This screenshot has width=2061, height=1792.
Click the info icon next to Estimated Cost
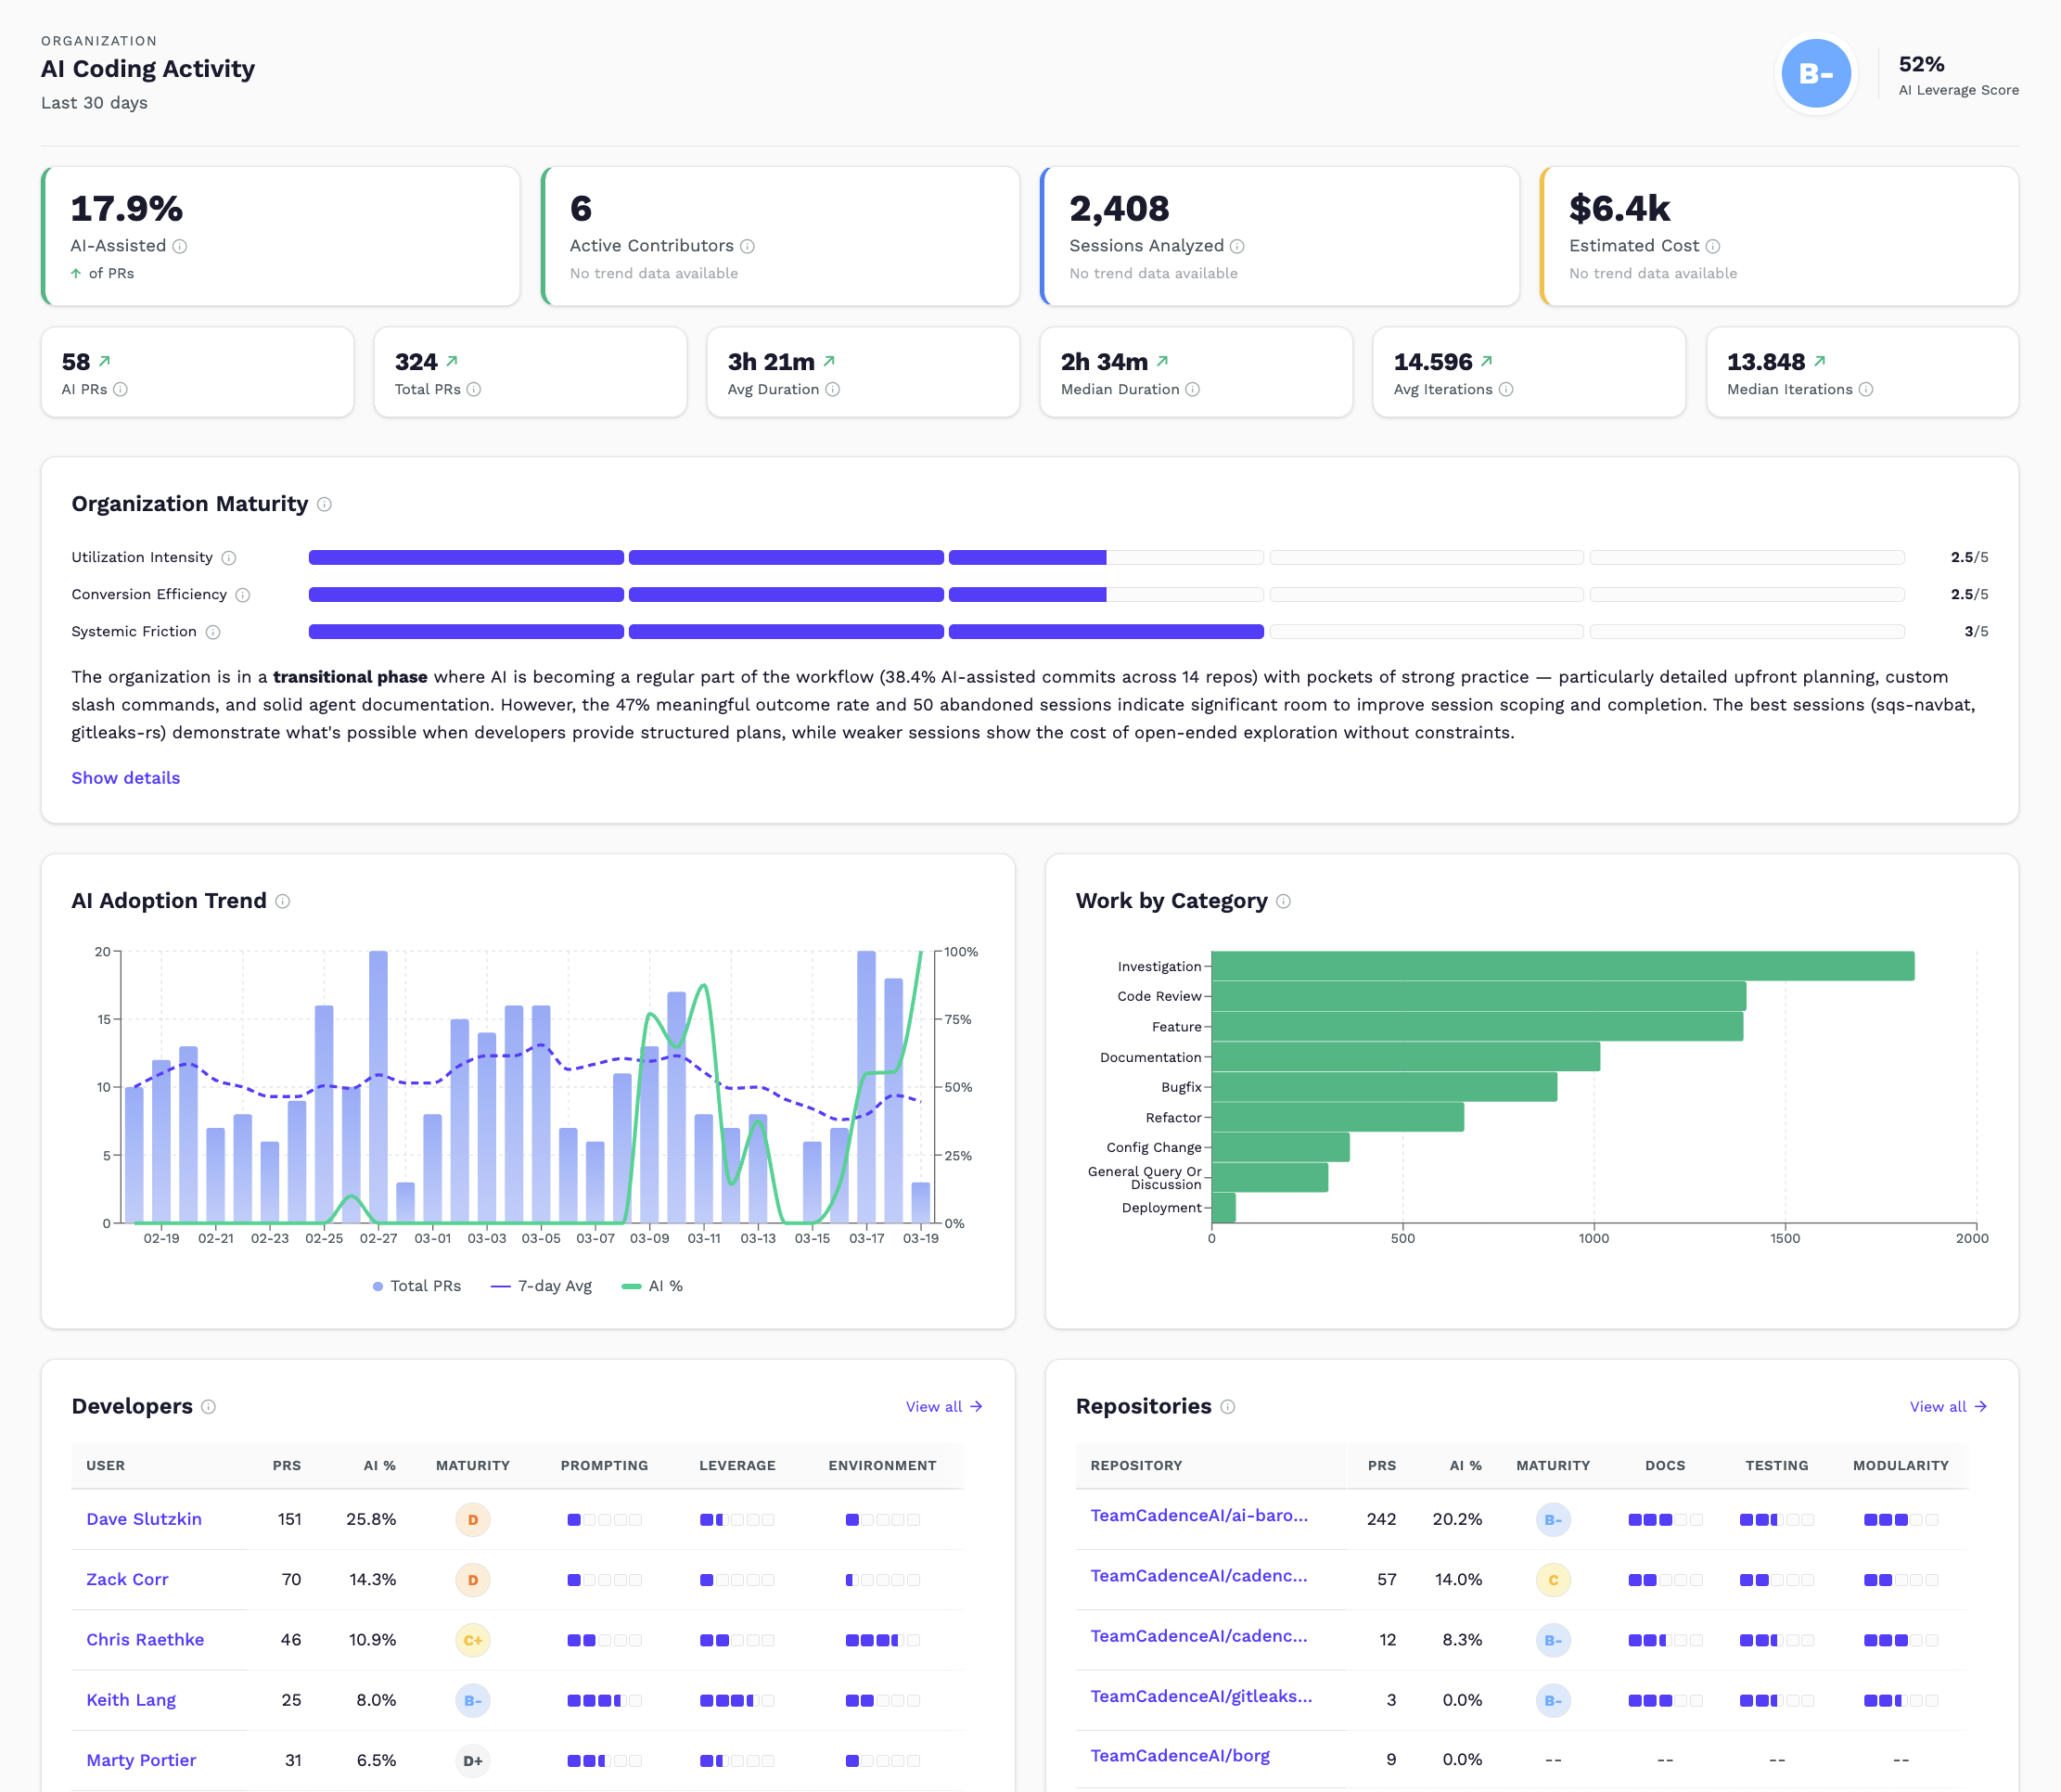point(1713,246)
